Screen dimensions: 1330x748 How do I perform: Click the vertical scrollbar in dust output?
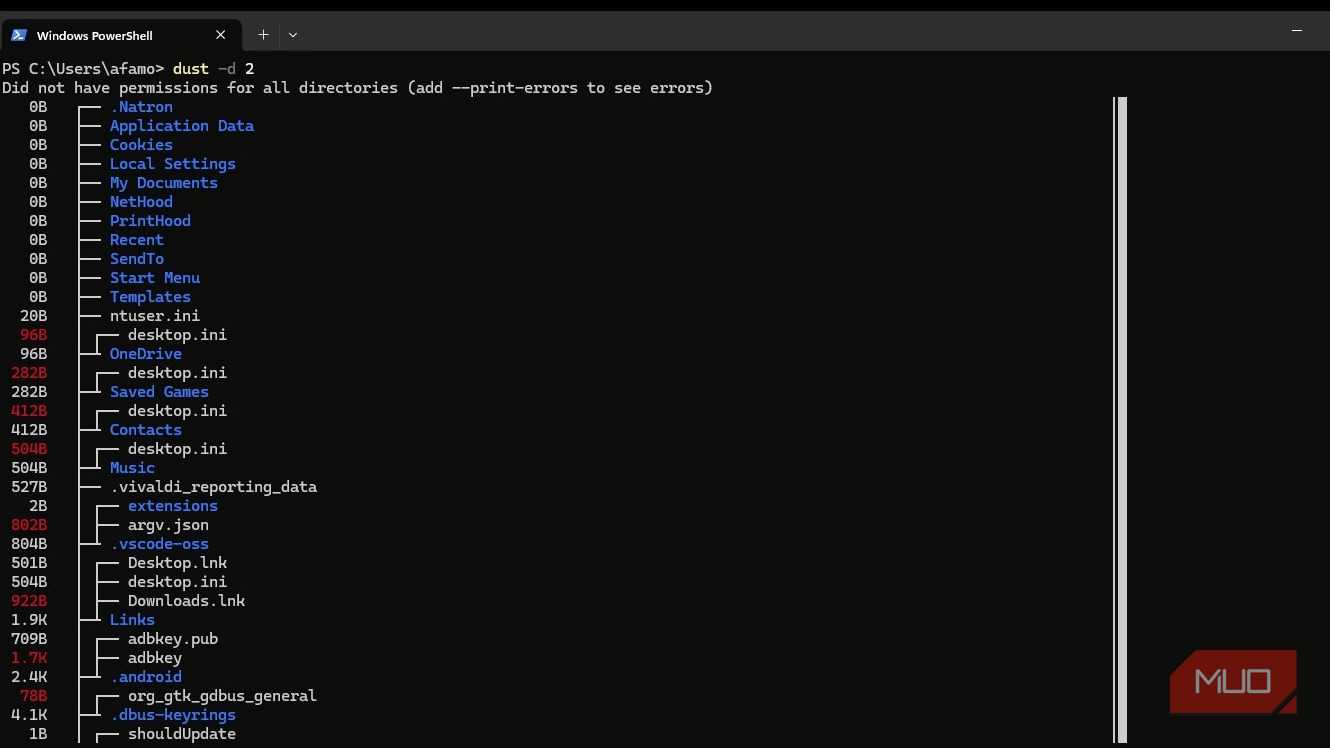pos(1121,420)
